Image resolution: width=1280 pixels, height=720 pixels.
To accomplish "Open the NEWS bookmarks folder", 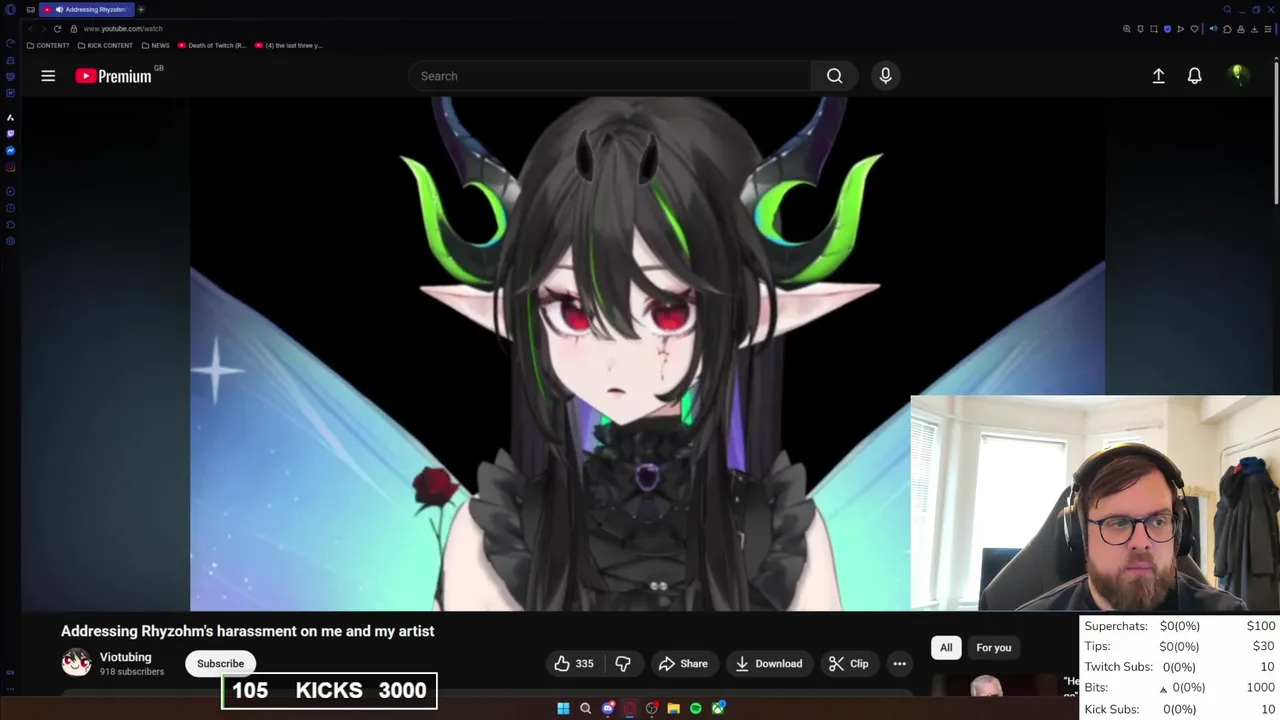I will tap(155, 45).
